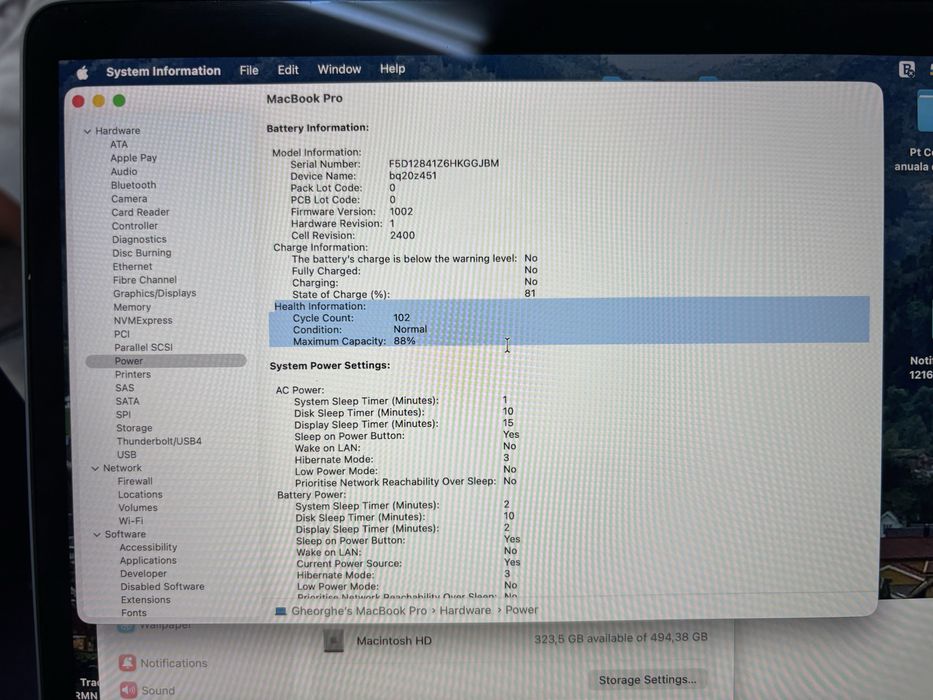Close the System Information window
Viewport: 933px width, 700px height.
point(78,101)
